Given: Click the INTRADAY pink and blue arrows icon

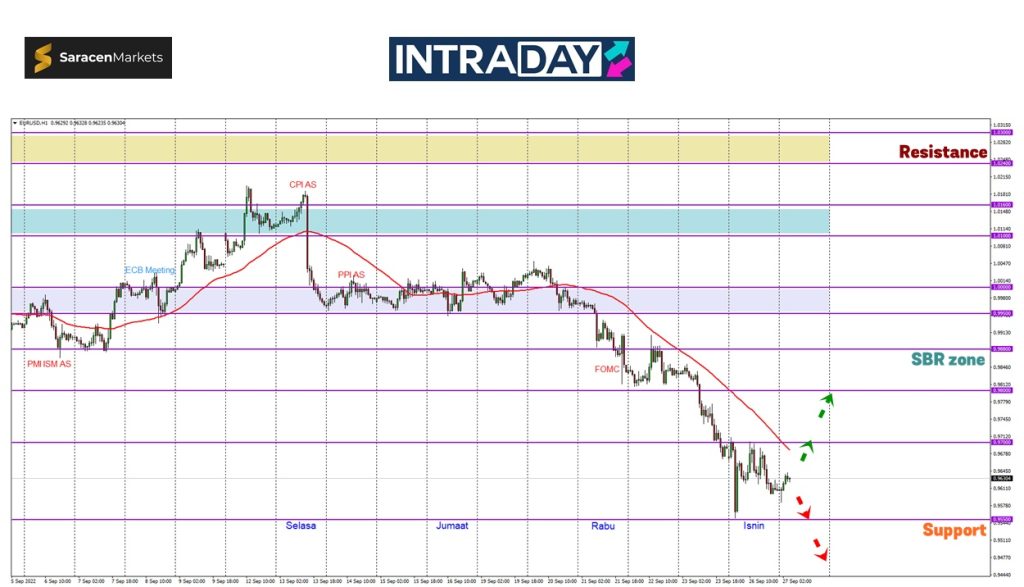Looking at the screenshot, I should coord(617,58).
